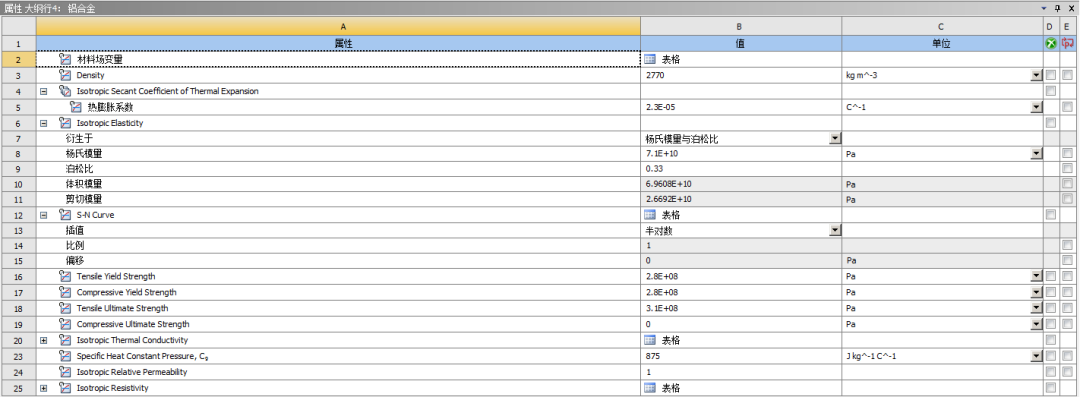1080x397 pixels.
Task: Toggle column D checkbox for Isotropic Thermal Conductivity
Action: pyautogui.click(x=1050, y=340)
